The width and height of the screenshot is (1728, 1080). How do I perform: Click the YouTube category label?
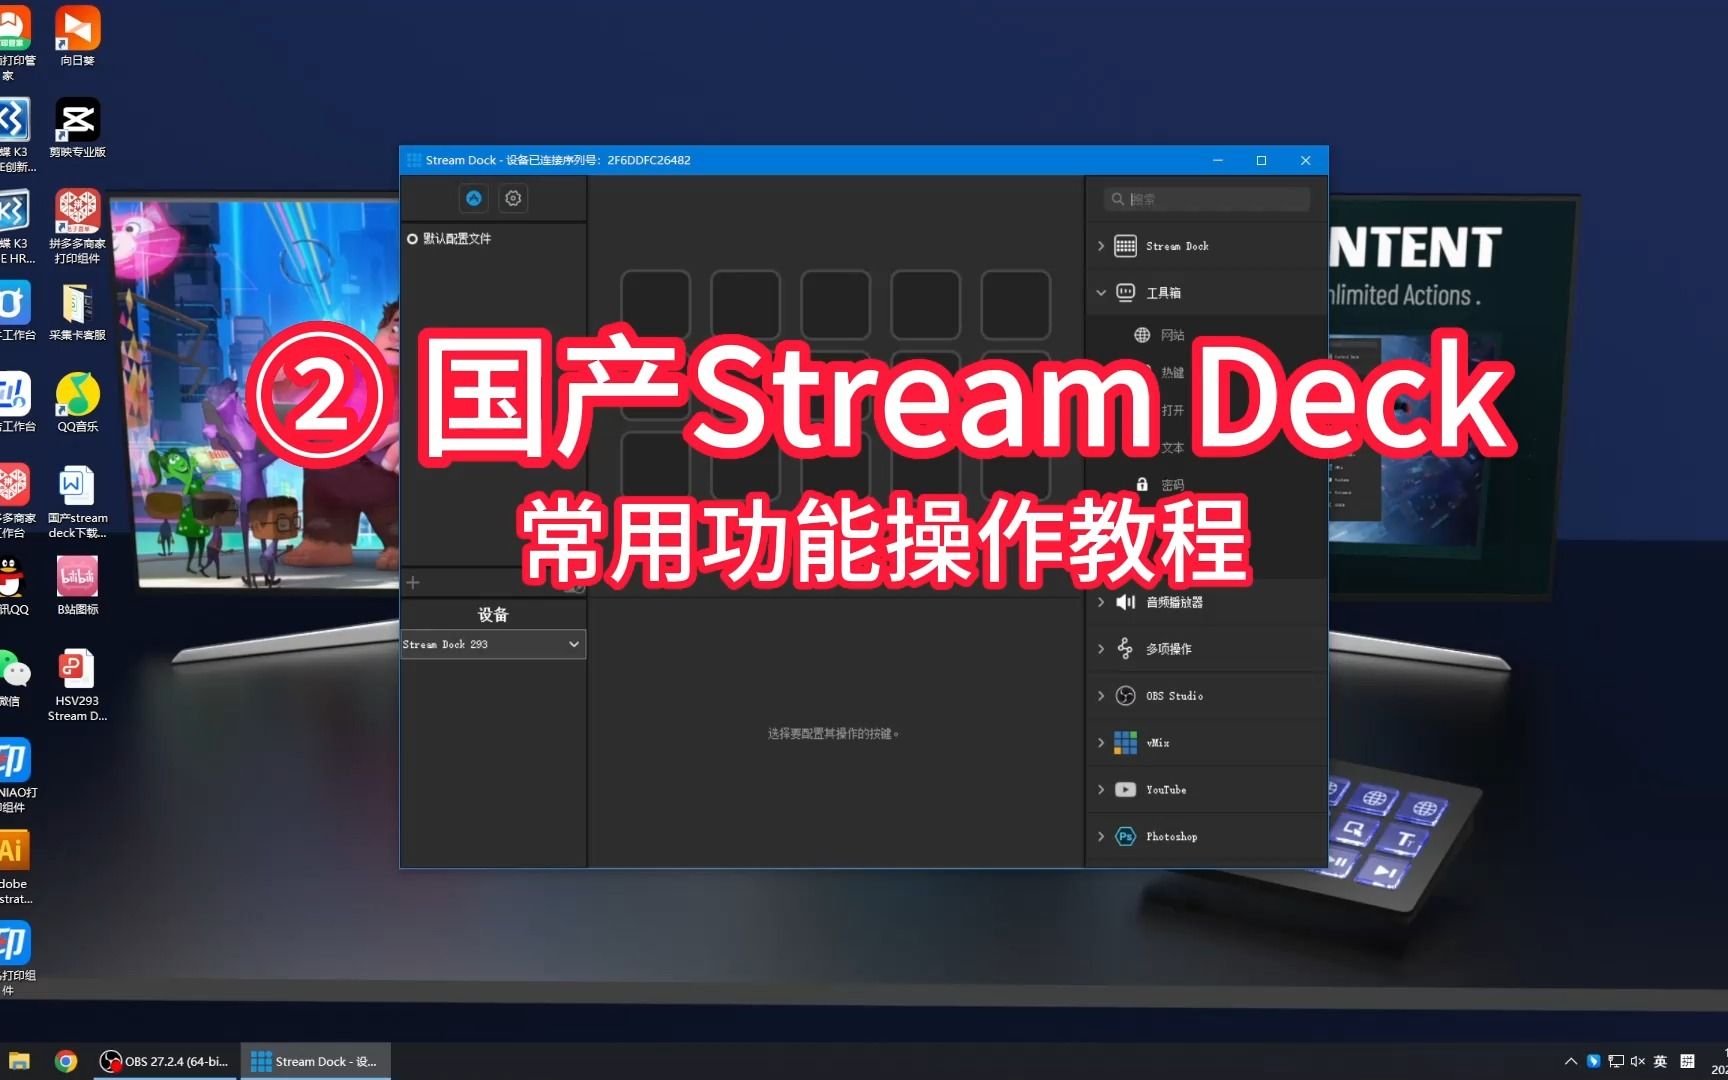pos(1166,790)
